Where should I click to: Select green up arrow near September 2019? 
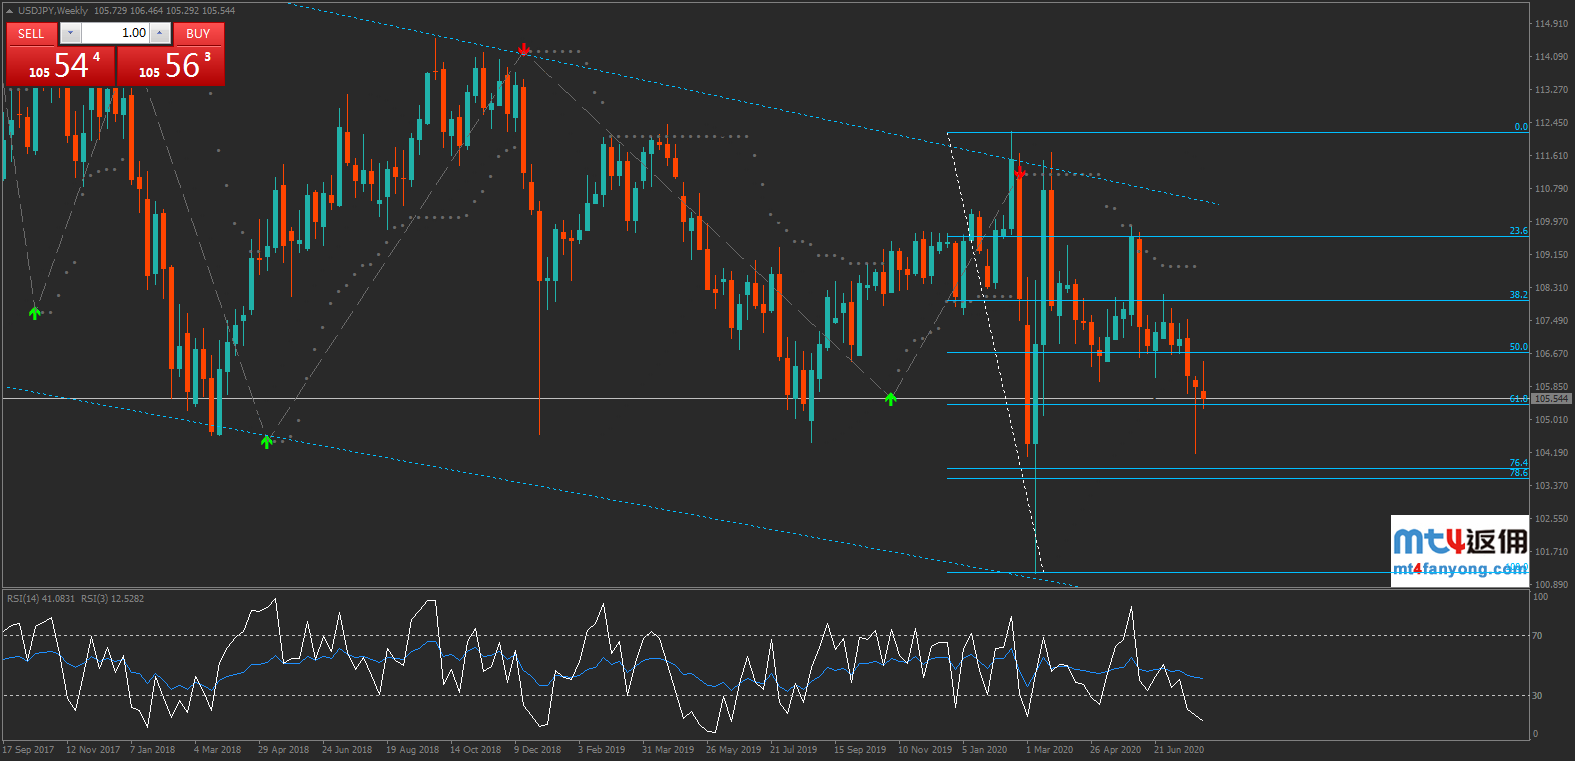coord(890,399)
